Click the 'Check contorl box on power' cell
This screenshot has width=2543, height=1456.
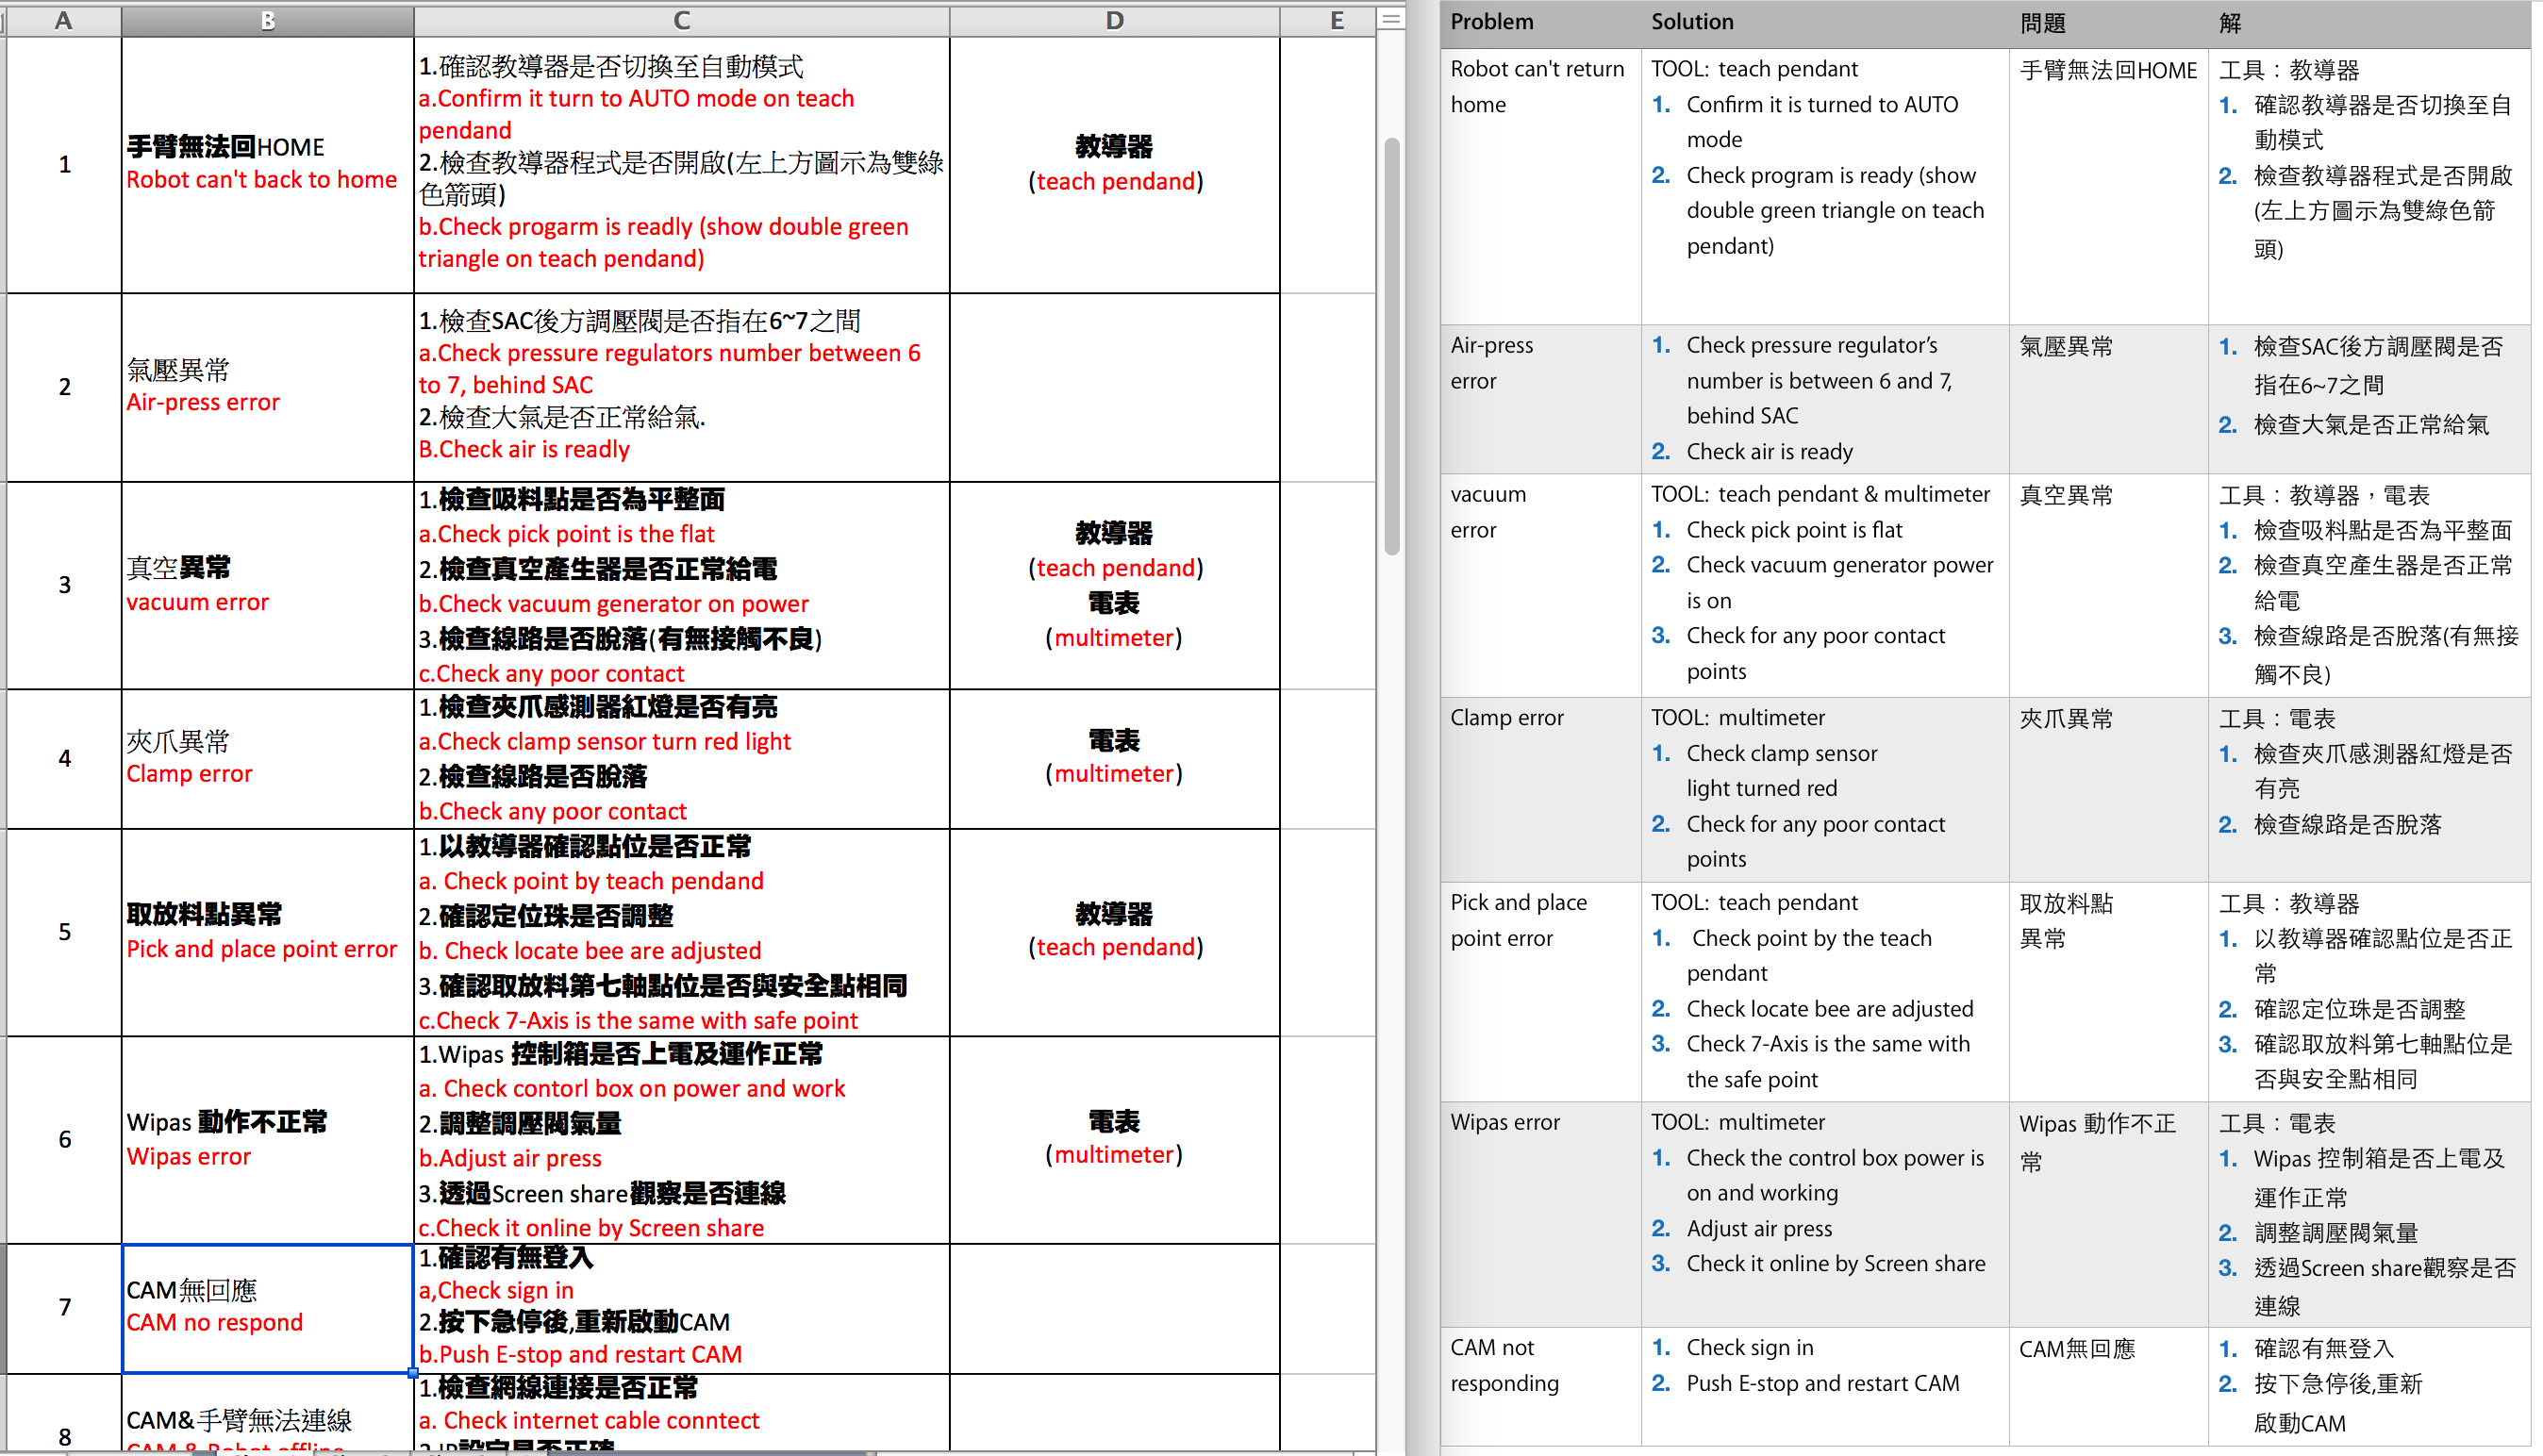(x=681, y=1140)
